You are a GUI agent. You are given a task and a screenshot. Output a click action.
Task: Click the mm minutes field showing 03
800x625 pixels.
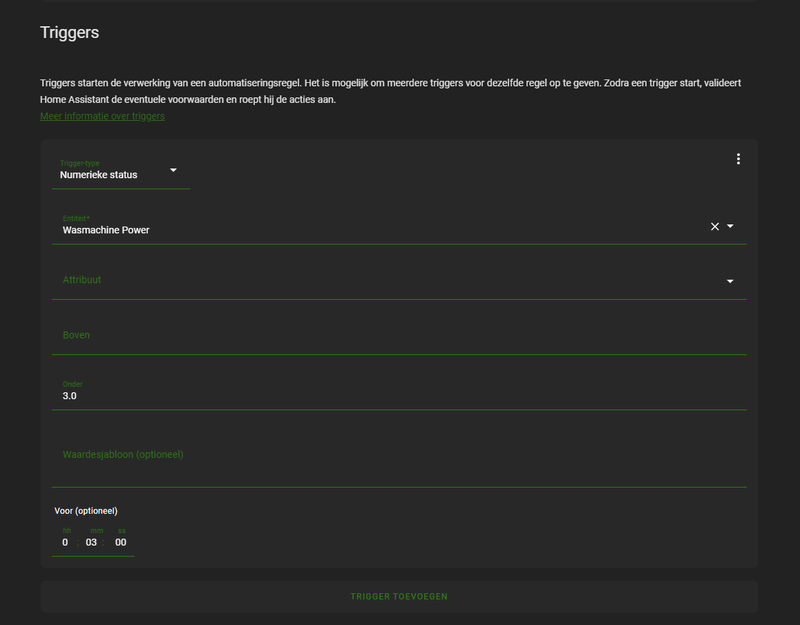pos(94,542)
